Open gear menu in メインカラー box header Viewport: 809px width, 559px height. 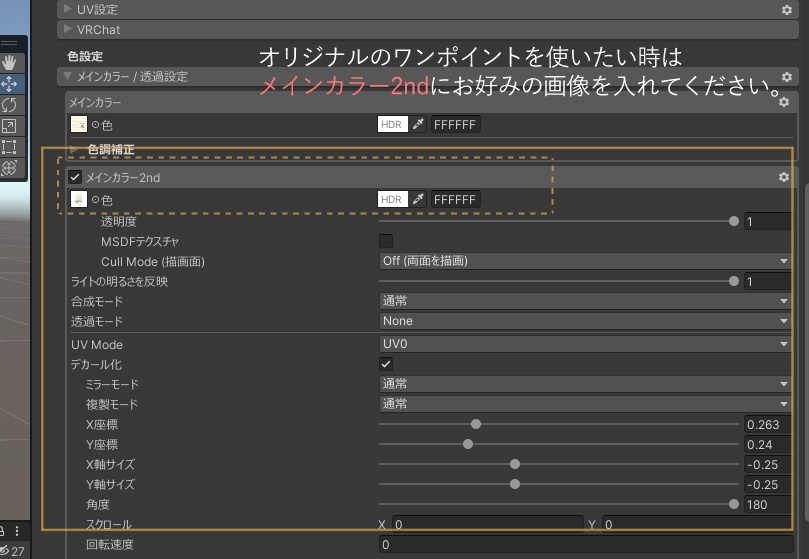pos(784,102)
